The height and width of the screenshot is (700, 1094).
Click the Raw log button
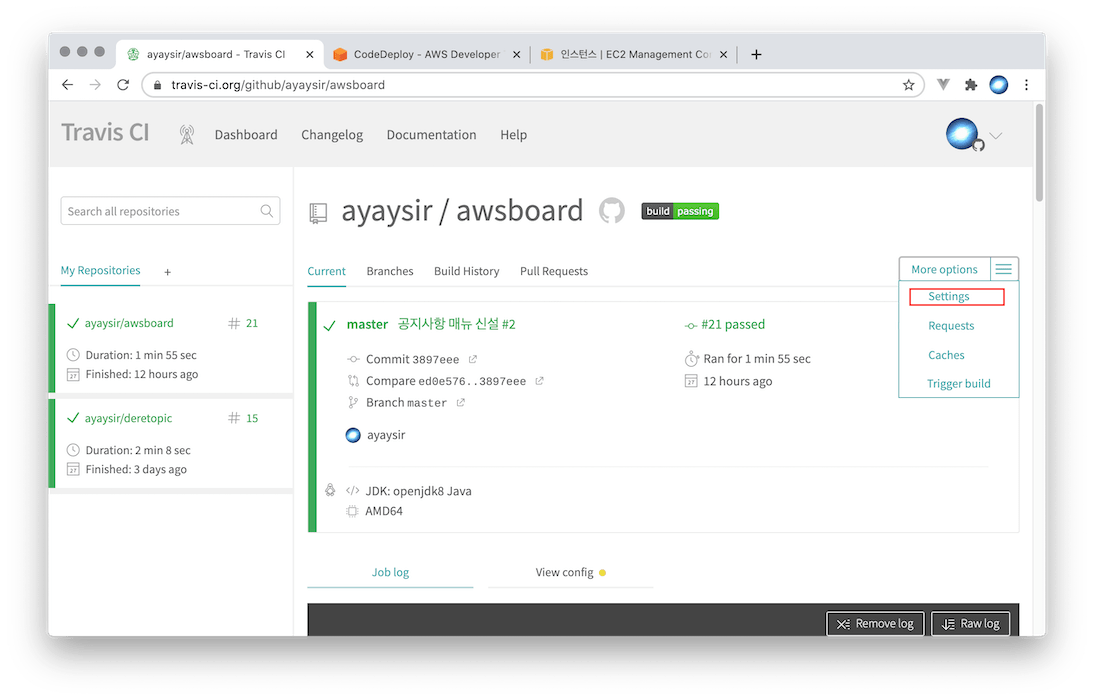pyautogui.click(x=970, y=624)
